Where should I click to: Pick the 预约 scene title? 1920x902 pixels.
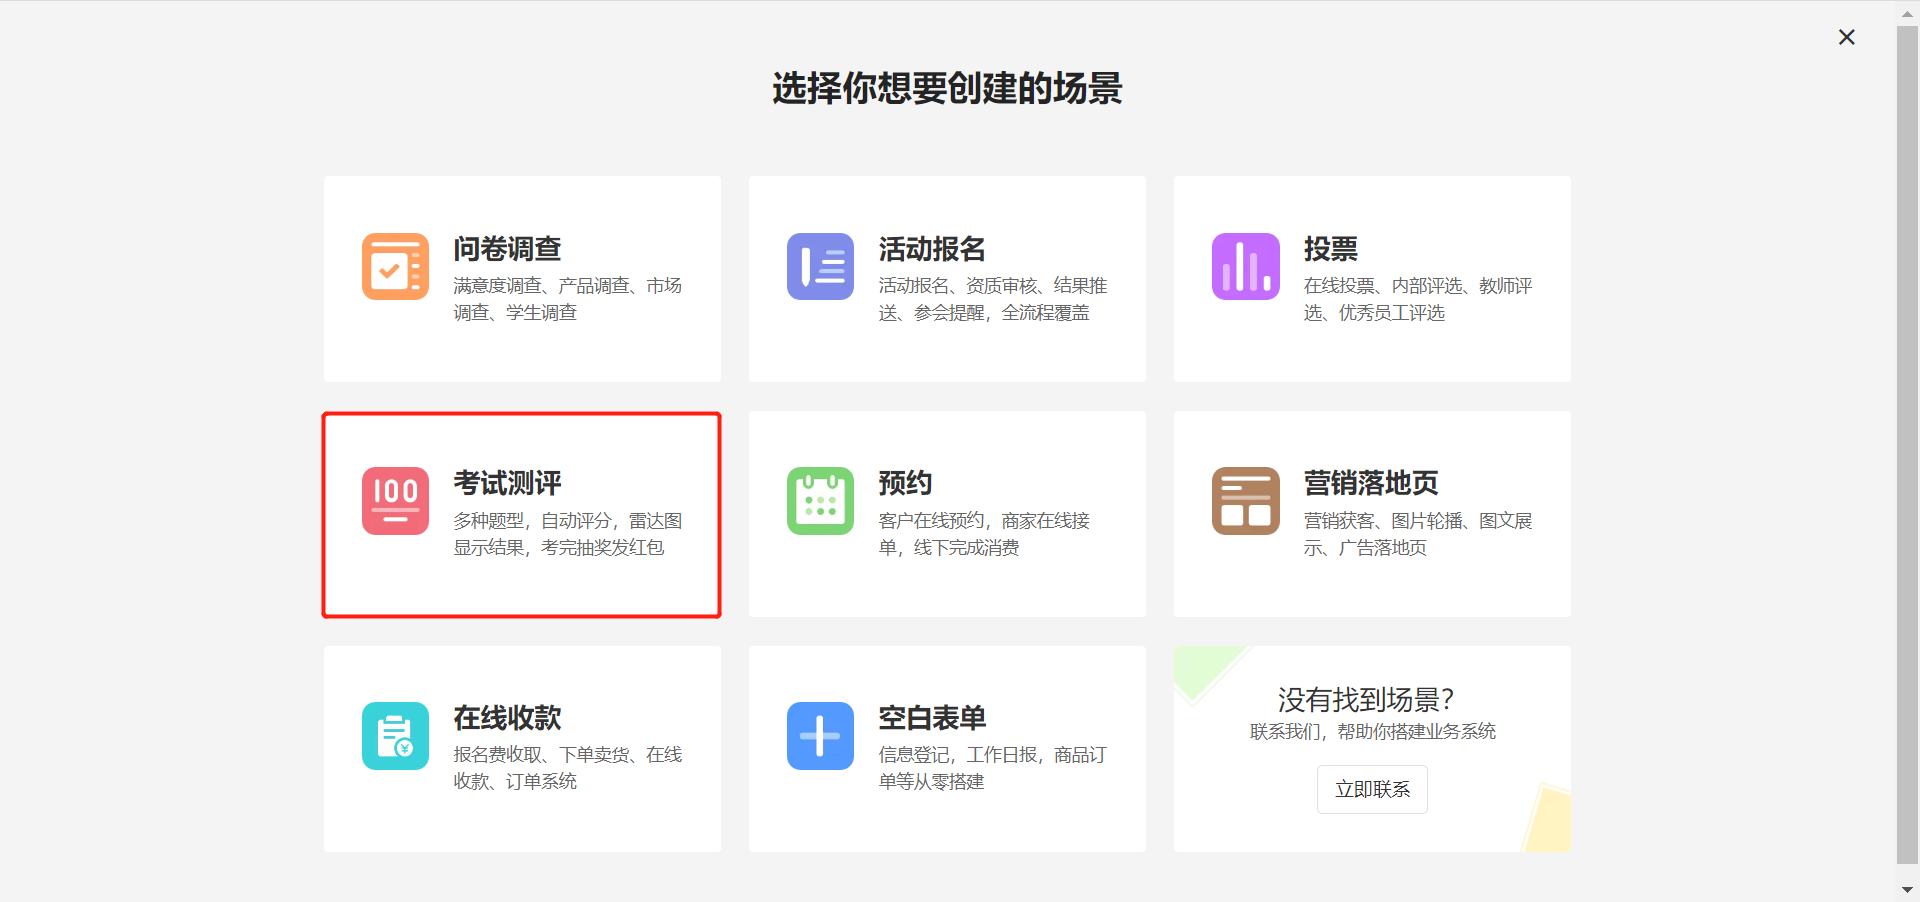[905, 483]
